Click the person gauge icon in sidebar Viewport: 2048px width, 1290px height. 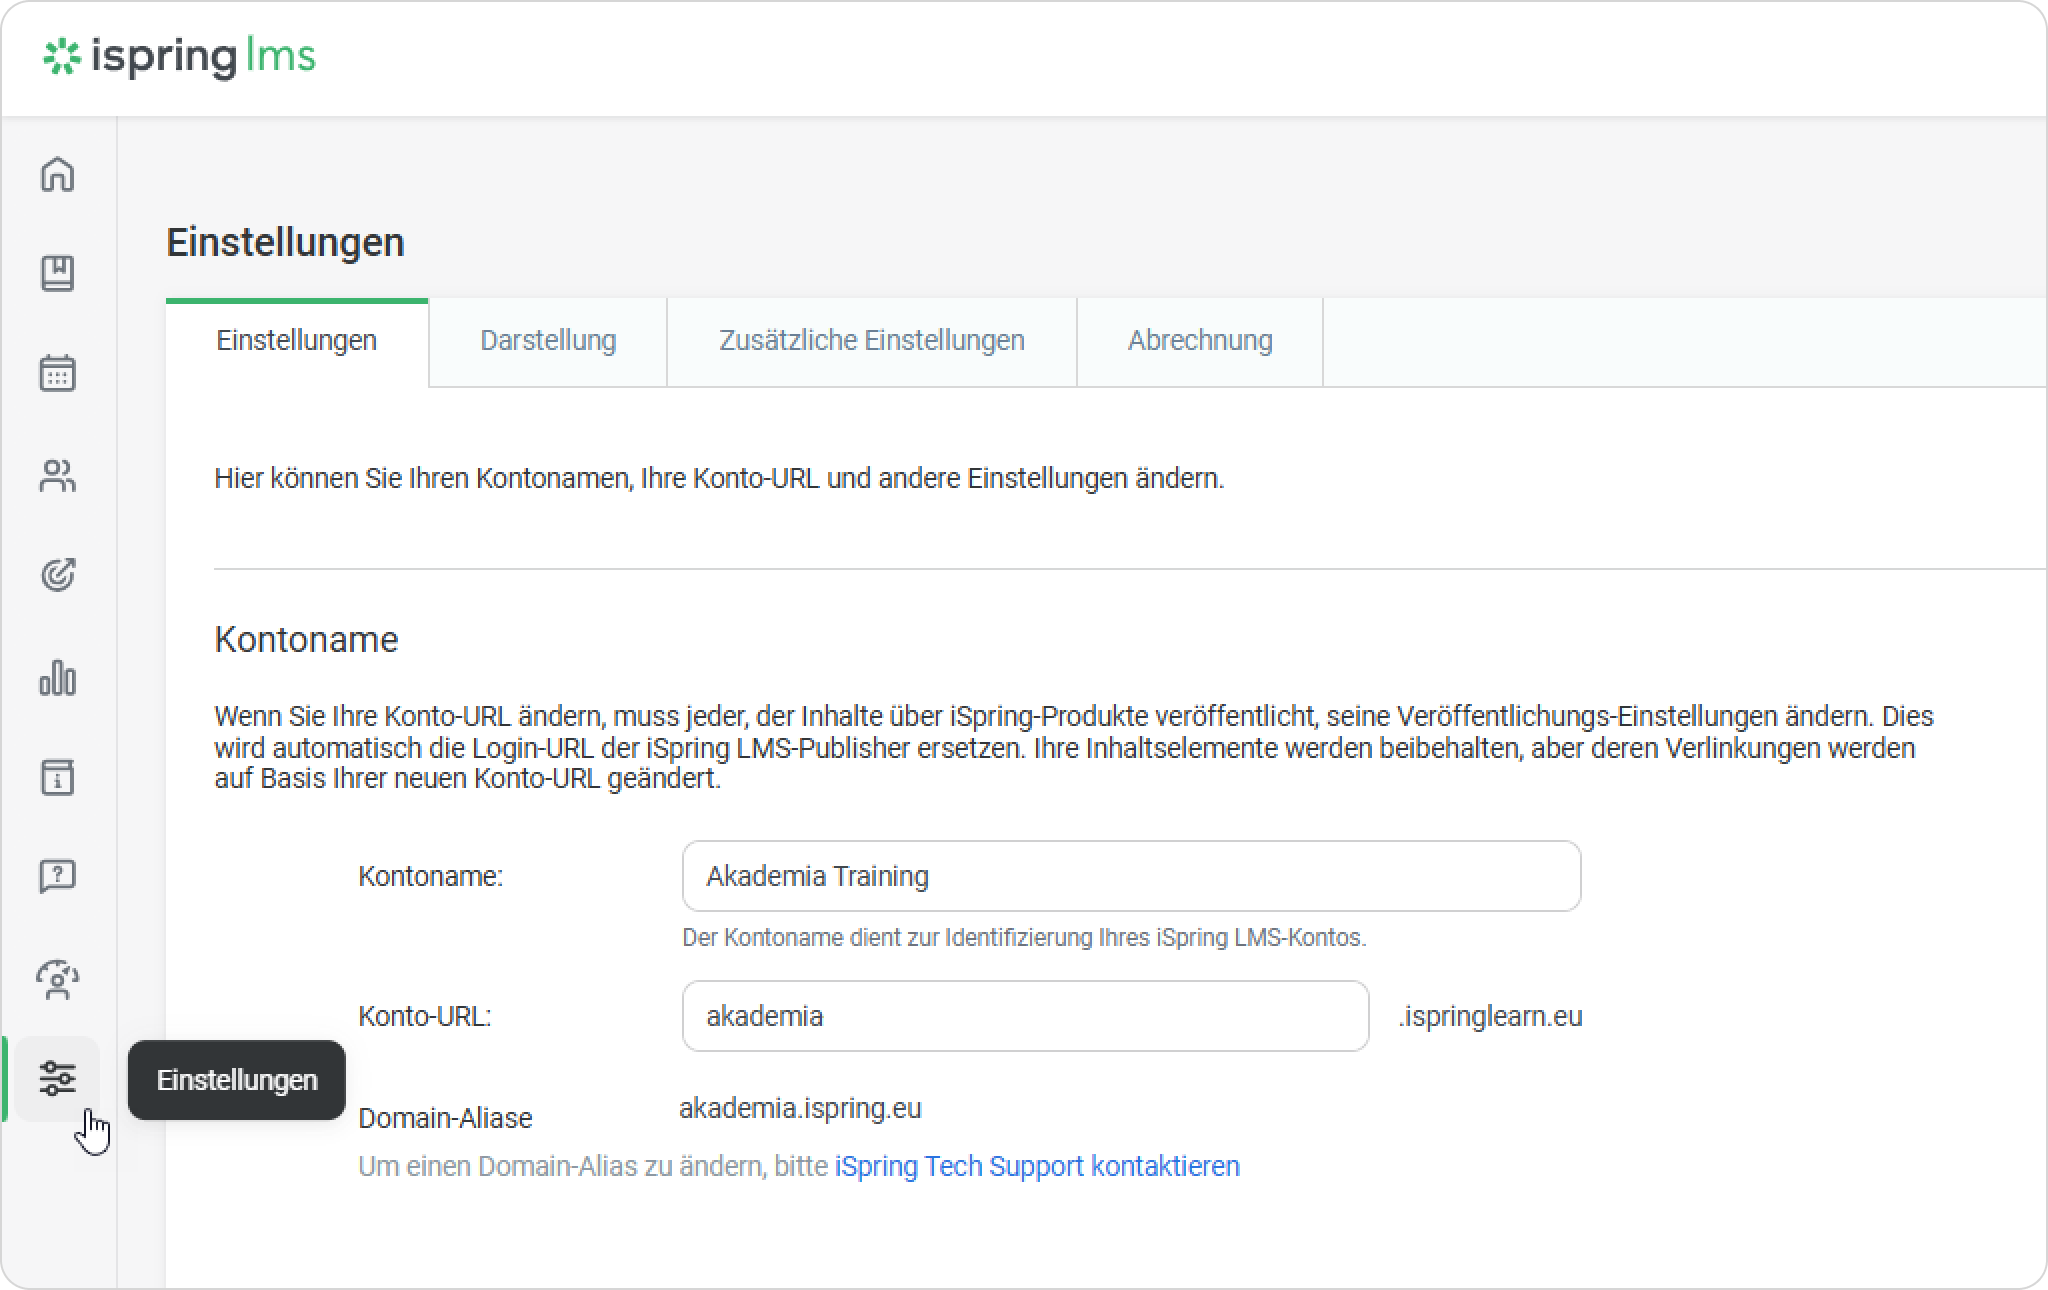click(x=57, y=980)
